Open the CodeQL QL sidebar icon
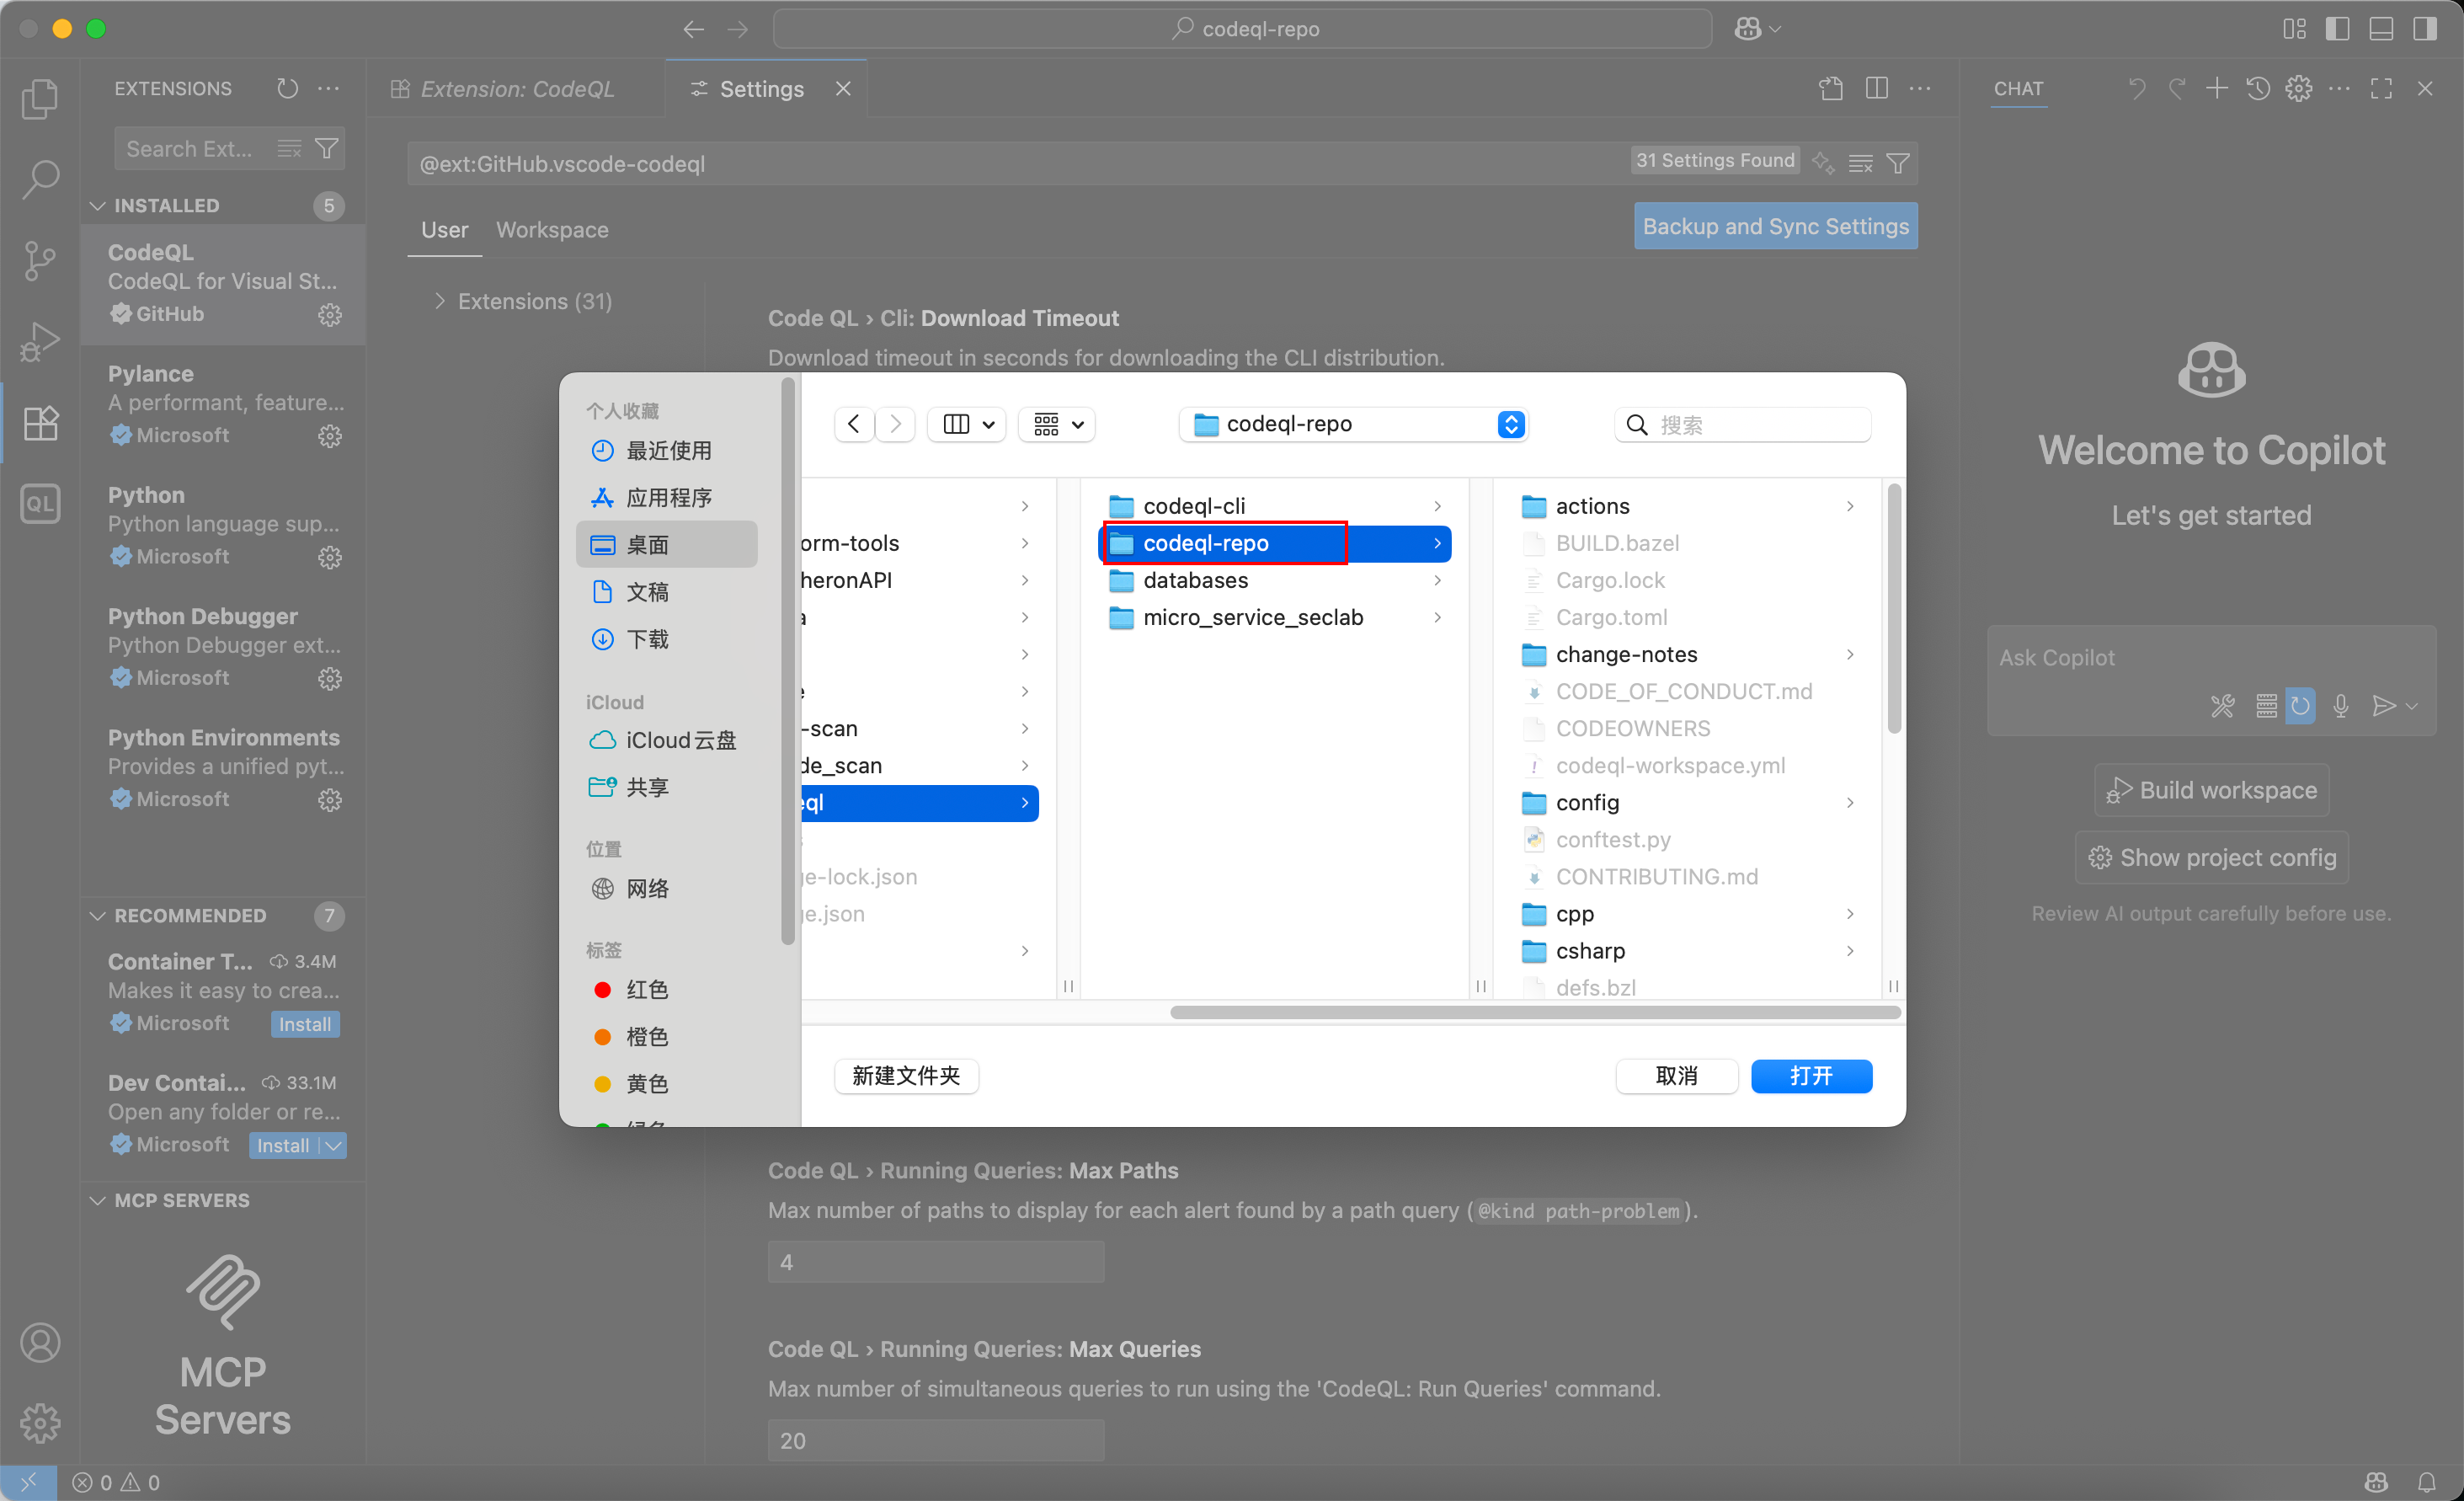Viewport: 2464px width, 1501px height. [40, 503]
